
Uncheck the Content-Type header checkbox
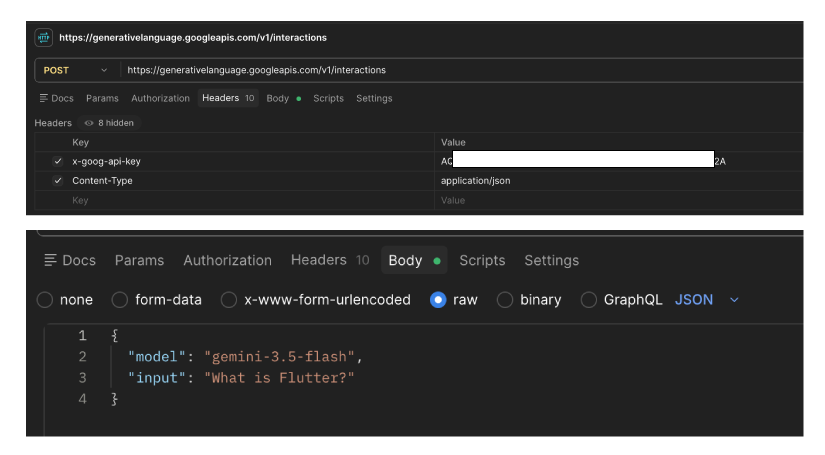pyautogui.click(x=58, y=181)
